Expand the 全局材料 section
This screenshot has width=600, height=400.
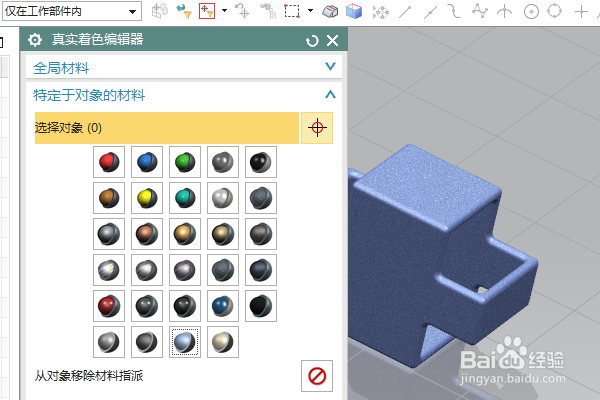tap(330, 67)
